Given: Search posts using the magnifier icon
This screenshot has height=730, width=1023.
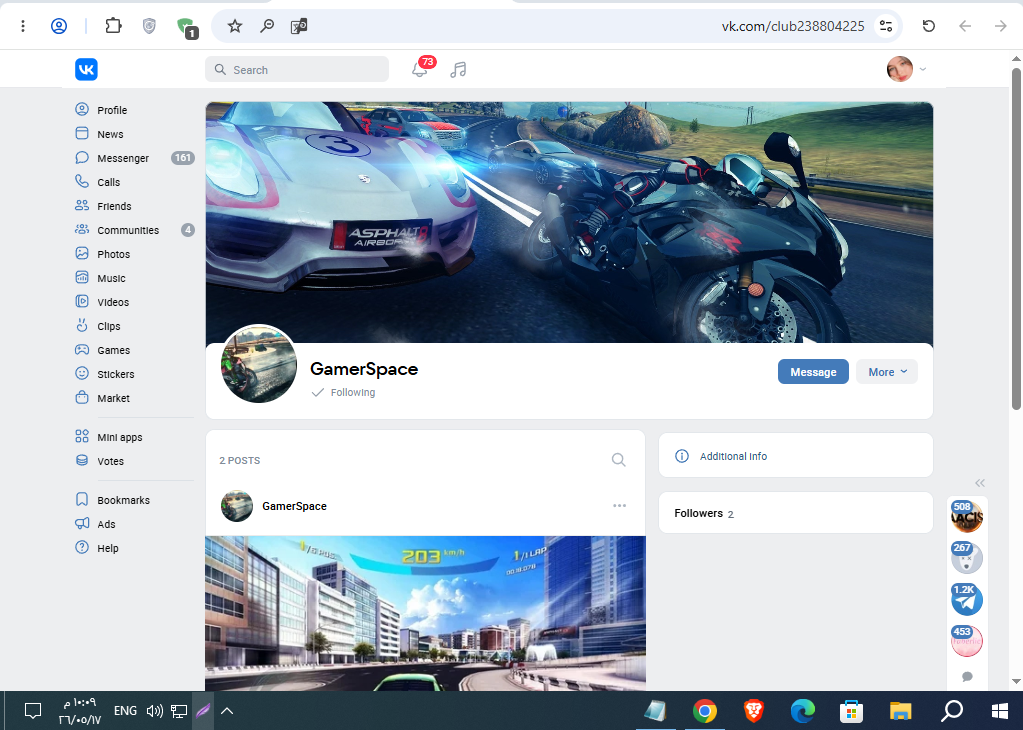Looking at the screenshot, I should tap(618, 460).
